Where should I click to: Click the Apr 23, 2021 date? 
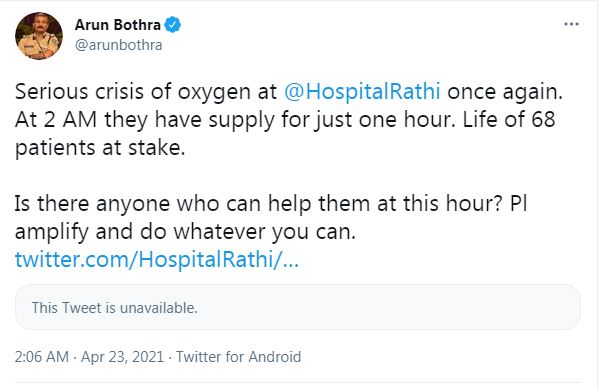click(x=122, y=357)
